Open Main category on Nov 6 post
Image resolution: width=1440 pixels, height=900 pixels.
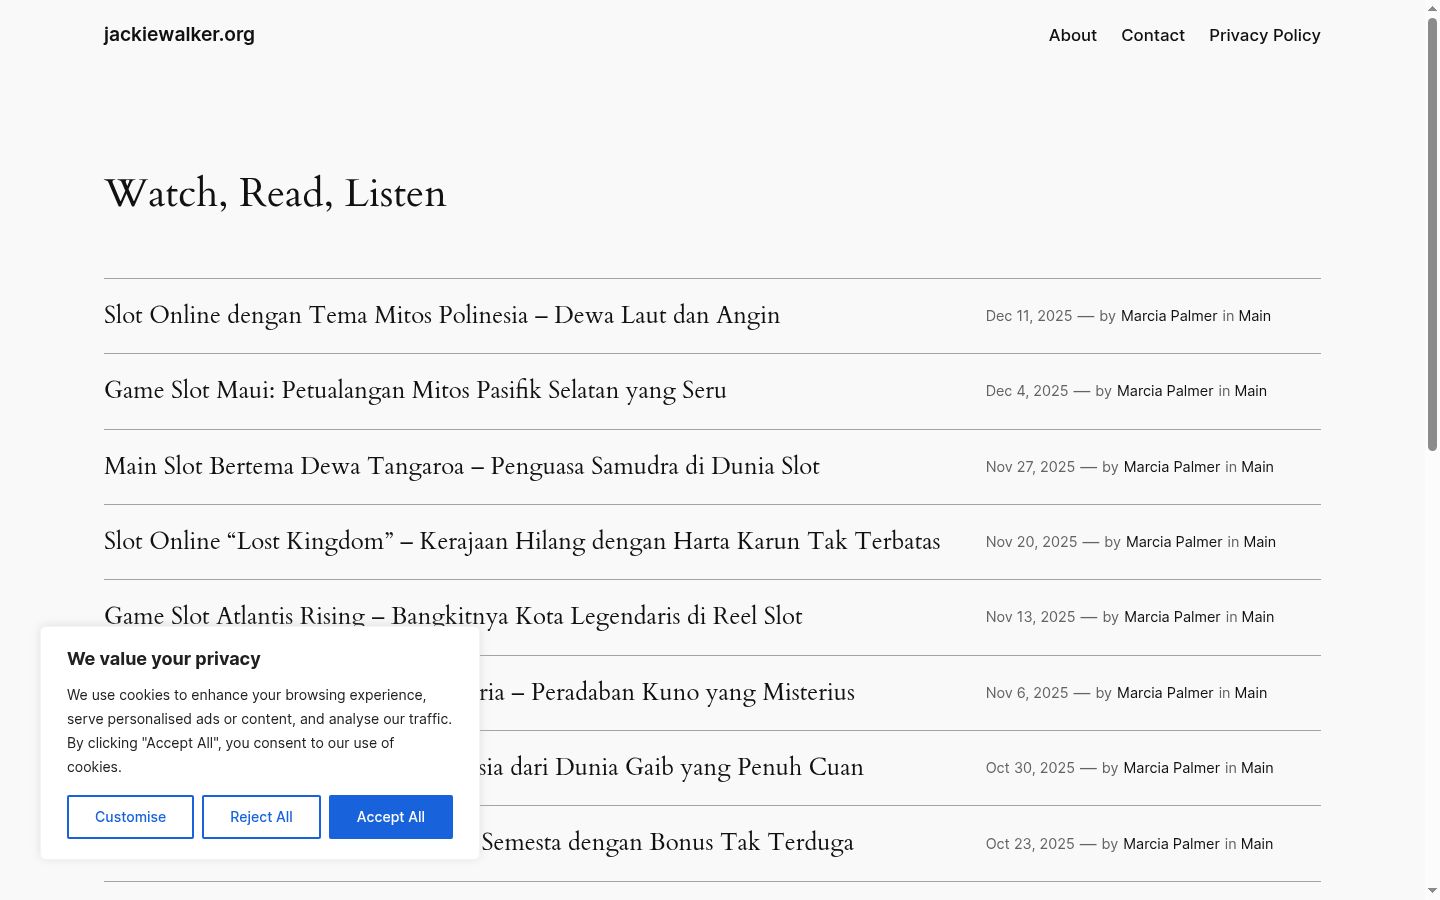[1251, 693]
